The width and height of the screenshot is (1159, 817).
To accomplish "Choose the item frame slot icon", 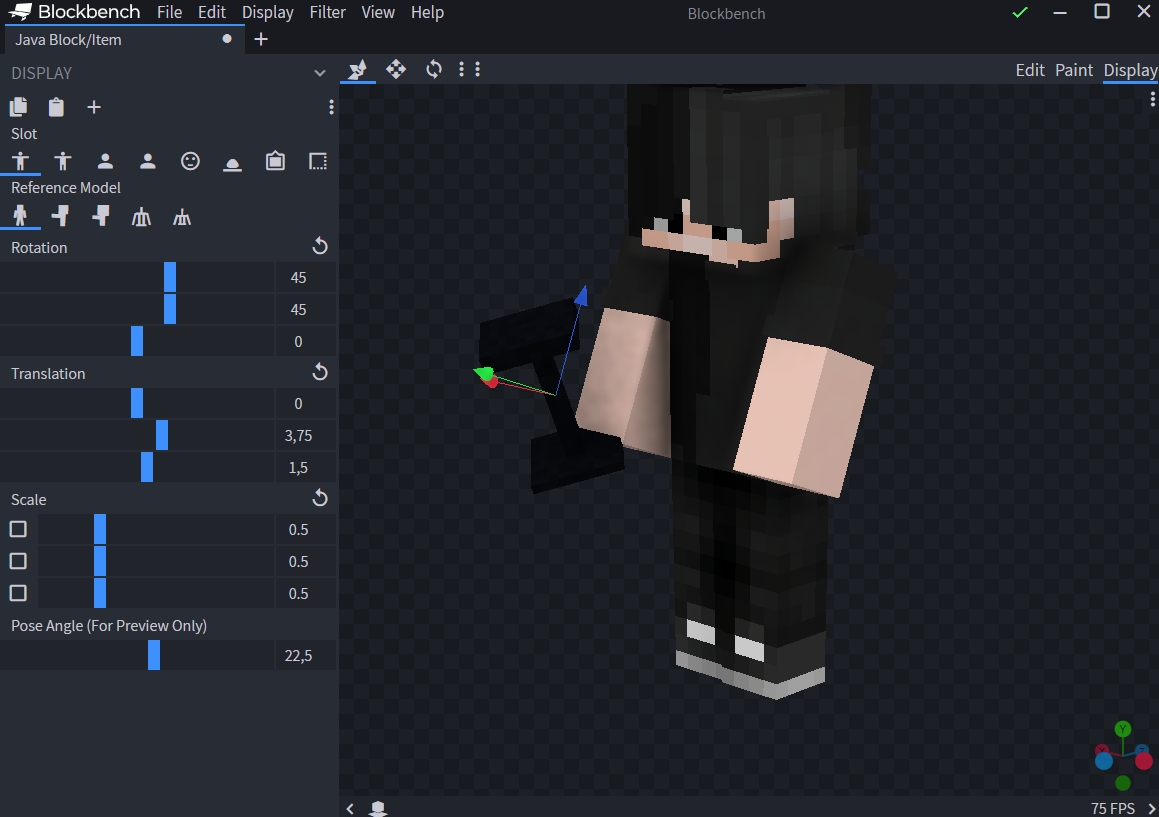I will pos(275,161).
